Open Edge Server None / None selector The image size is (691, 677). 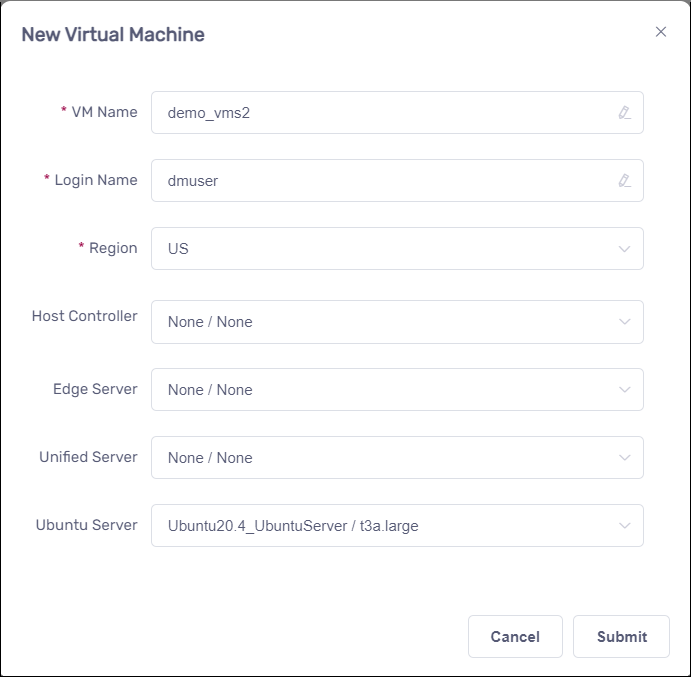tap(380, 390)
